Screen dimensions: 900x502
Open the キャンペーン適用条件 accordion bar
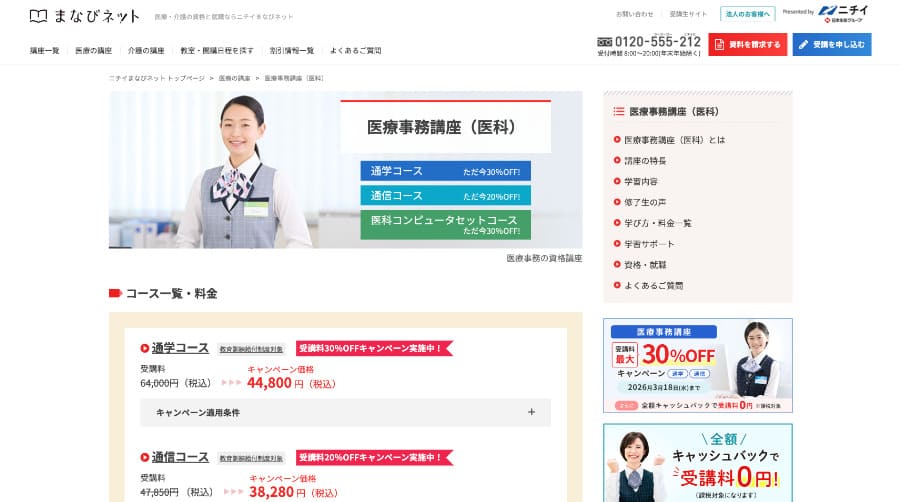[345, 412]
